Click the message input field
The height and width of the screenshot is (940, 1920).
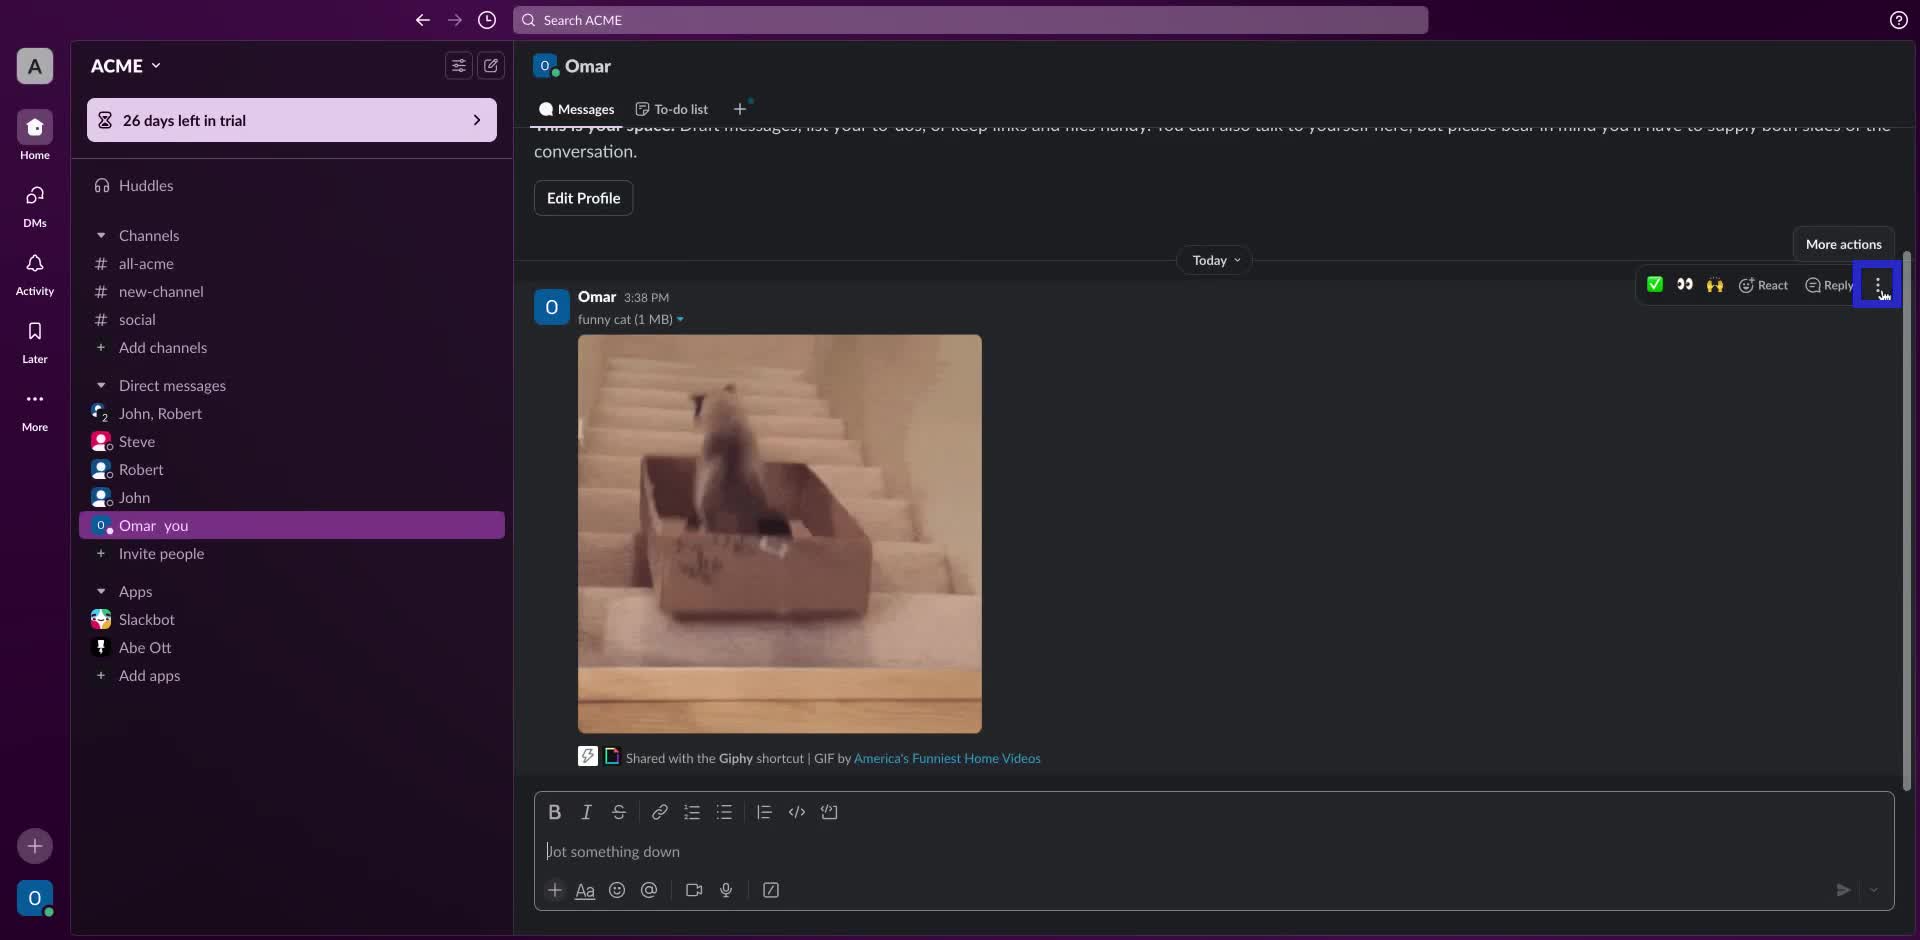click(900, 851)
